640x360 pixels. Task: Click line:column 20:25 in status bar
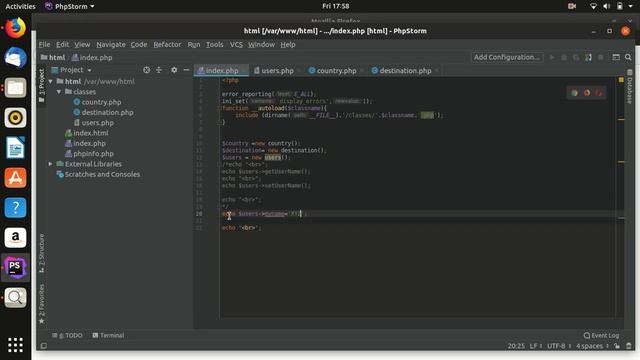pyautogui.click(x=516, y=346)
